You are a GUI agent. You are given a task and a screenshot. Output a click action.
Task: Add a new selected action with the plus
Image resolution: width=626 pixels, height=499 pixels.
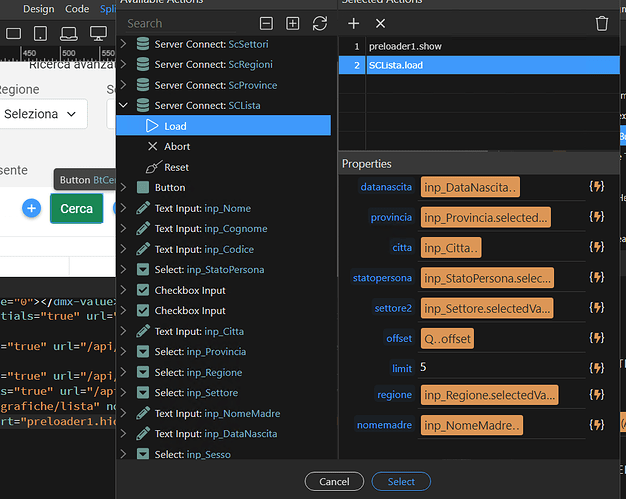click(x=353, y=24)
